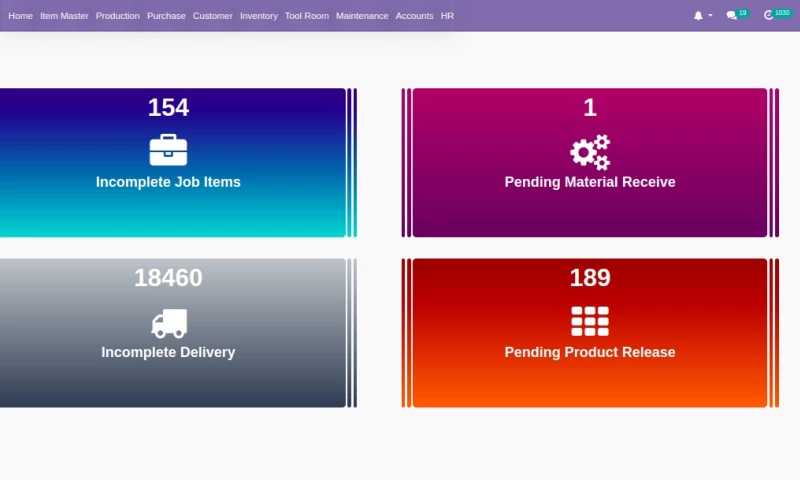This screenshot has width=800, height=480.
Task: Open the Tool Room menu
Action: (x=307, y=16)
